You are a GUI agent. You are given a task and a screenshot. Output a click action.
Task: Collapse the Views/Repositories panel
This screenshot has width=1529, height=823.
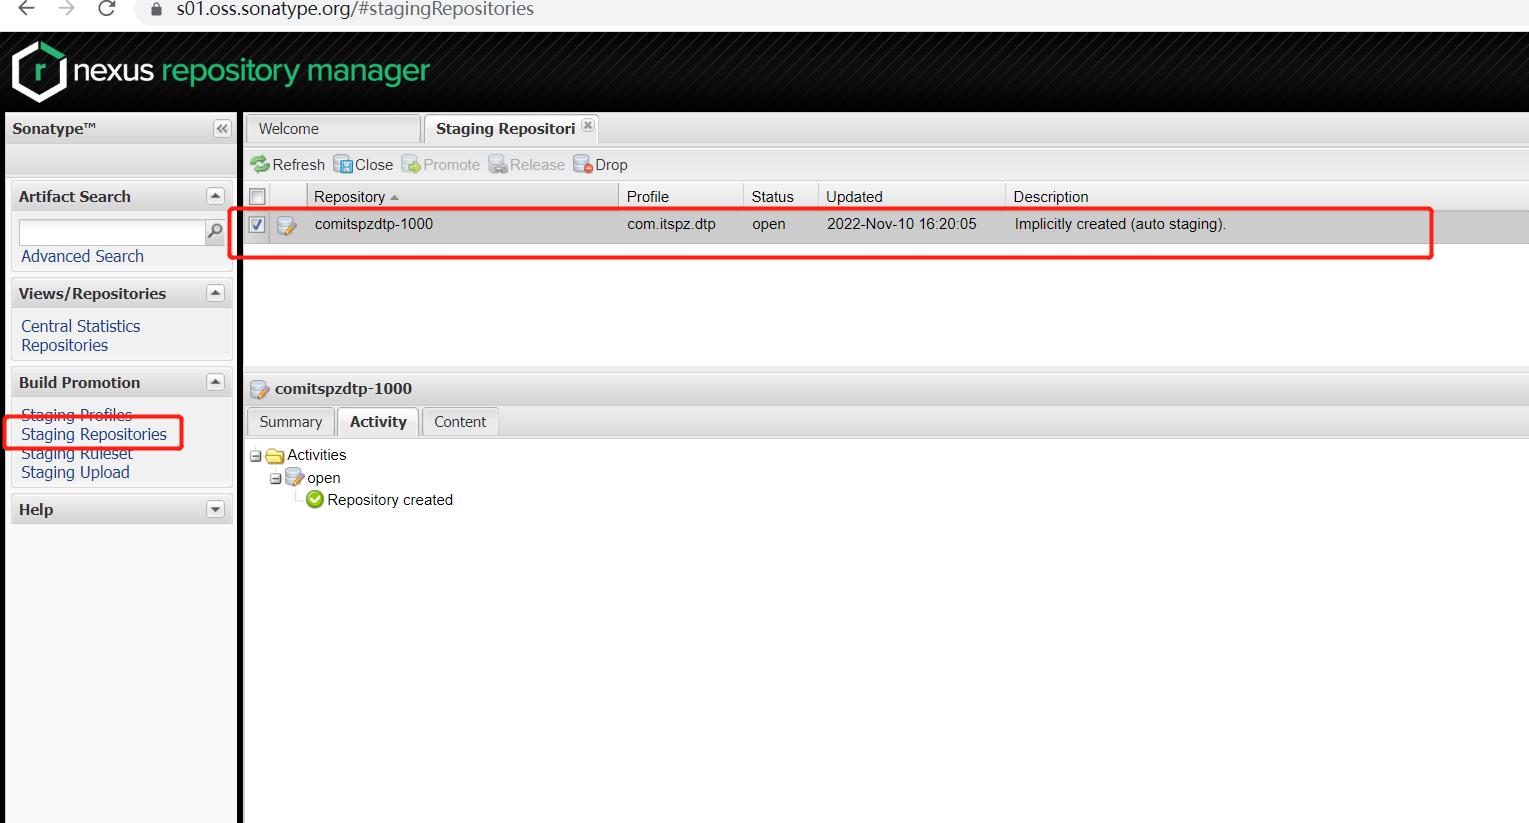215,293
